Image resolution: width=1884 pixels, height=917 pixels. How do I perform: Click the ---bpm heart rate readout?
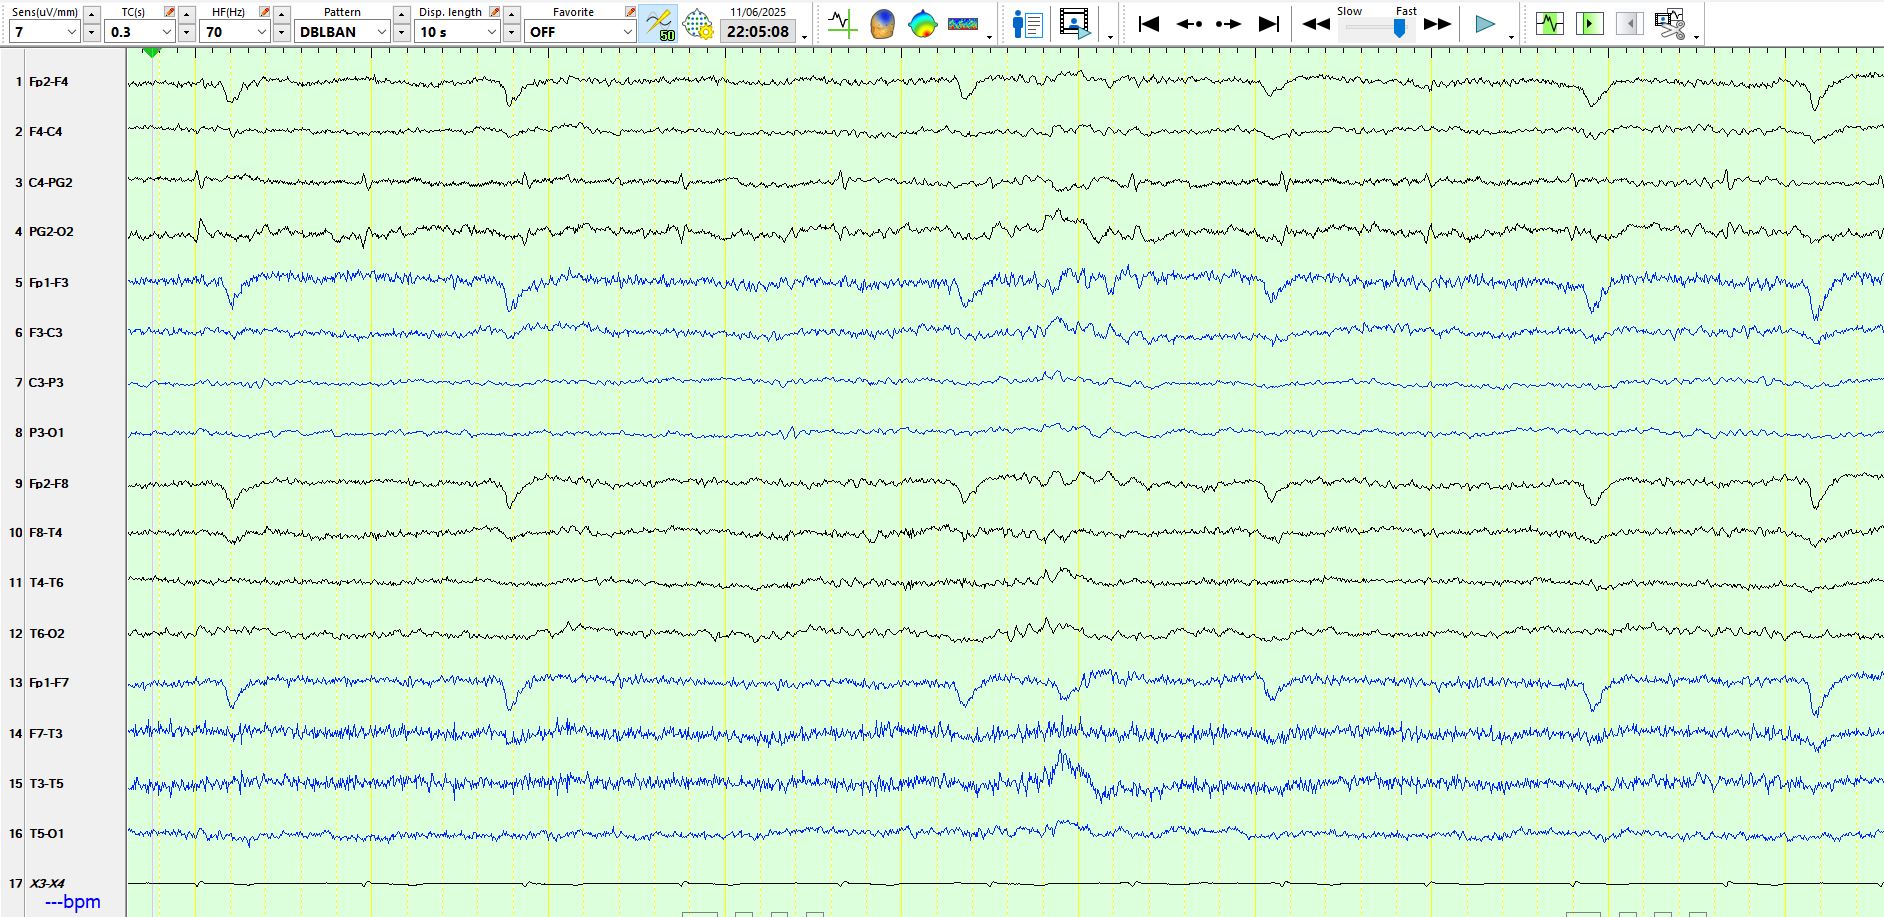pos(73,902)
